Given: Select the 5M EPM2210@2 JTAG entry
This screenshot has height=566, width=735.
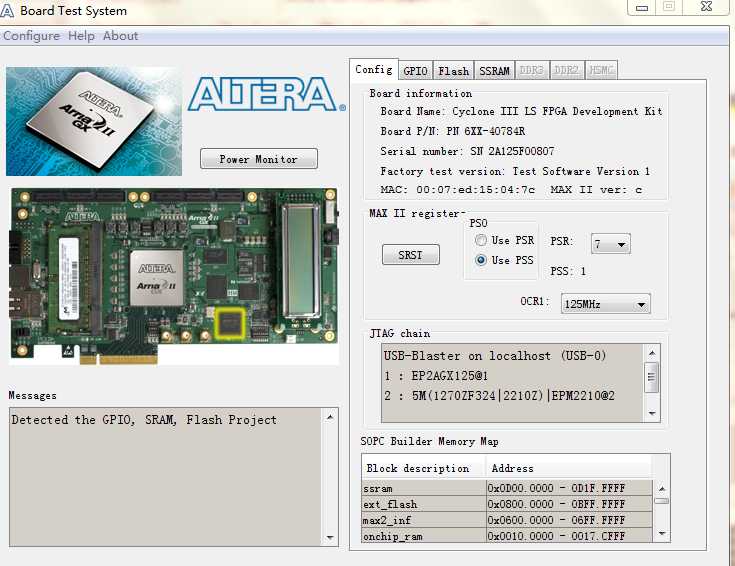Looking at the screenshot, I should point(500,396).
